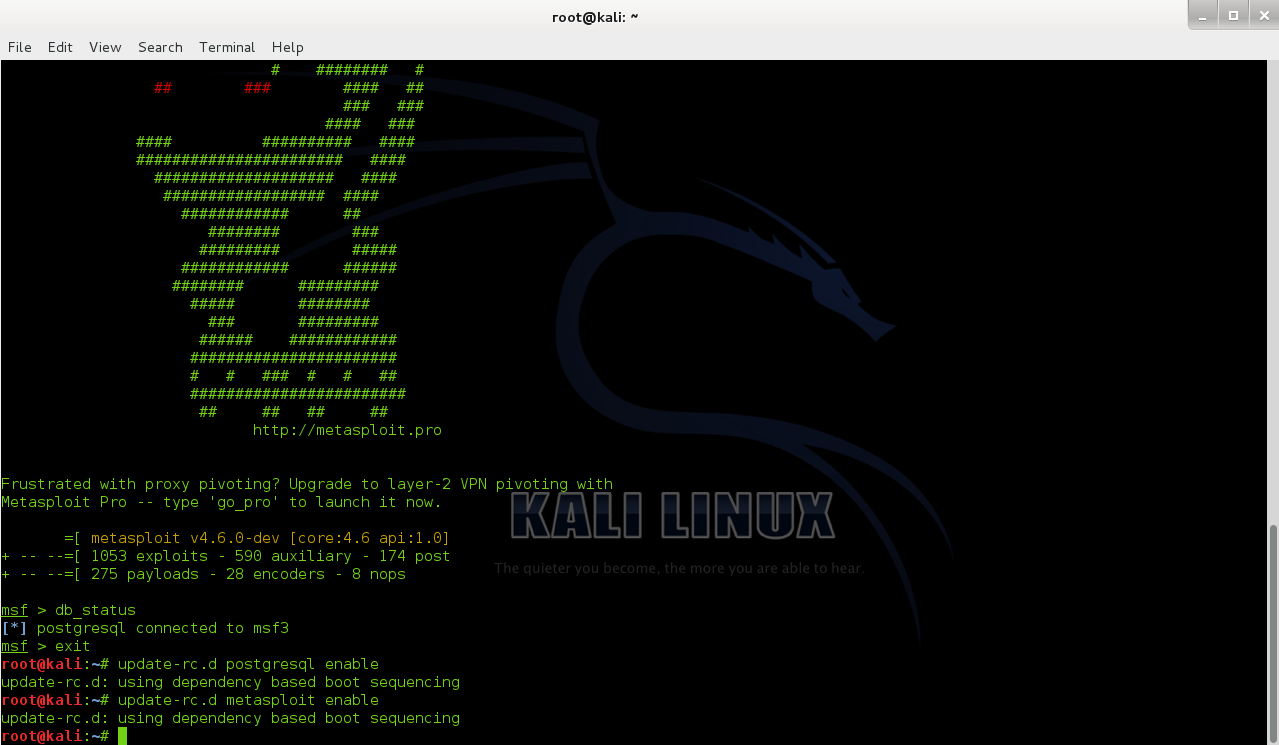This screenshot has height=745, width=1279.
Task: Open the Search menu
Action: [x=160, y=47]
